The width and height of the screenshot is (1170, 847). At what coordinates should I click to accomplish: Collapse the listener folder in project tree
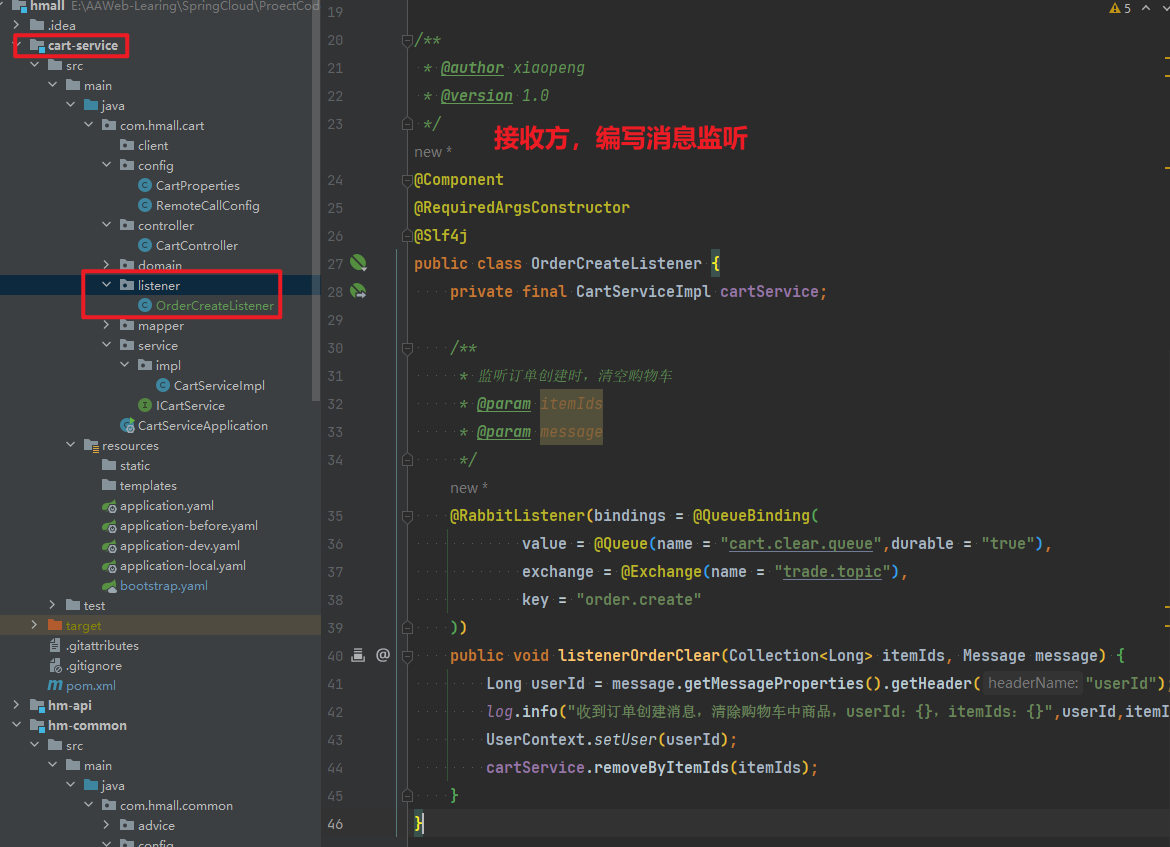(107, 285)
